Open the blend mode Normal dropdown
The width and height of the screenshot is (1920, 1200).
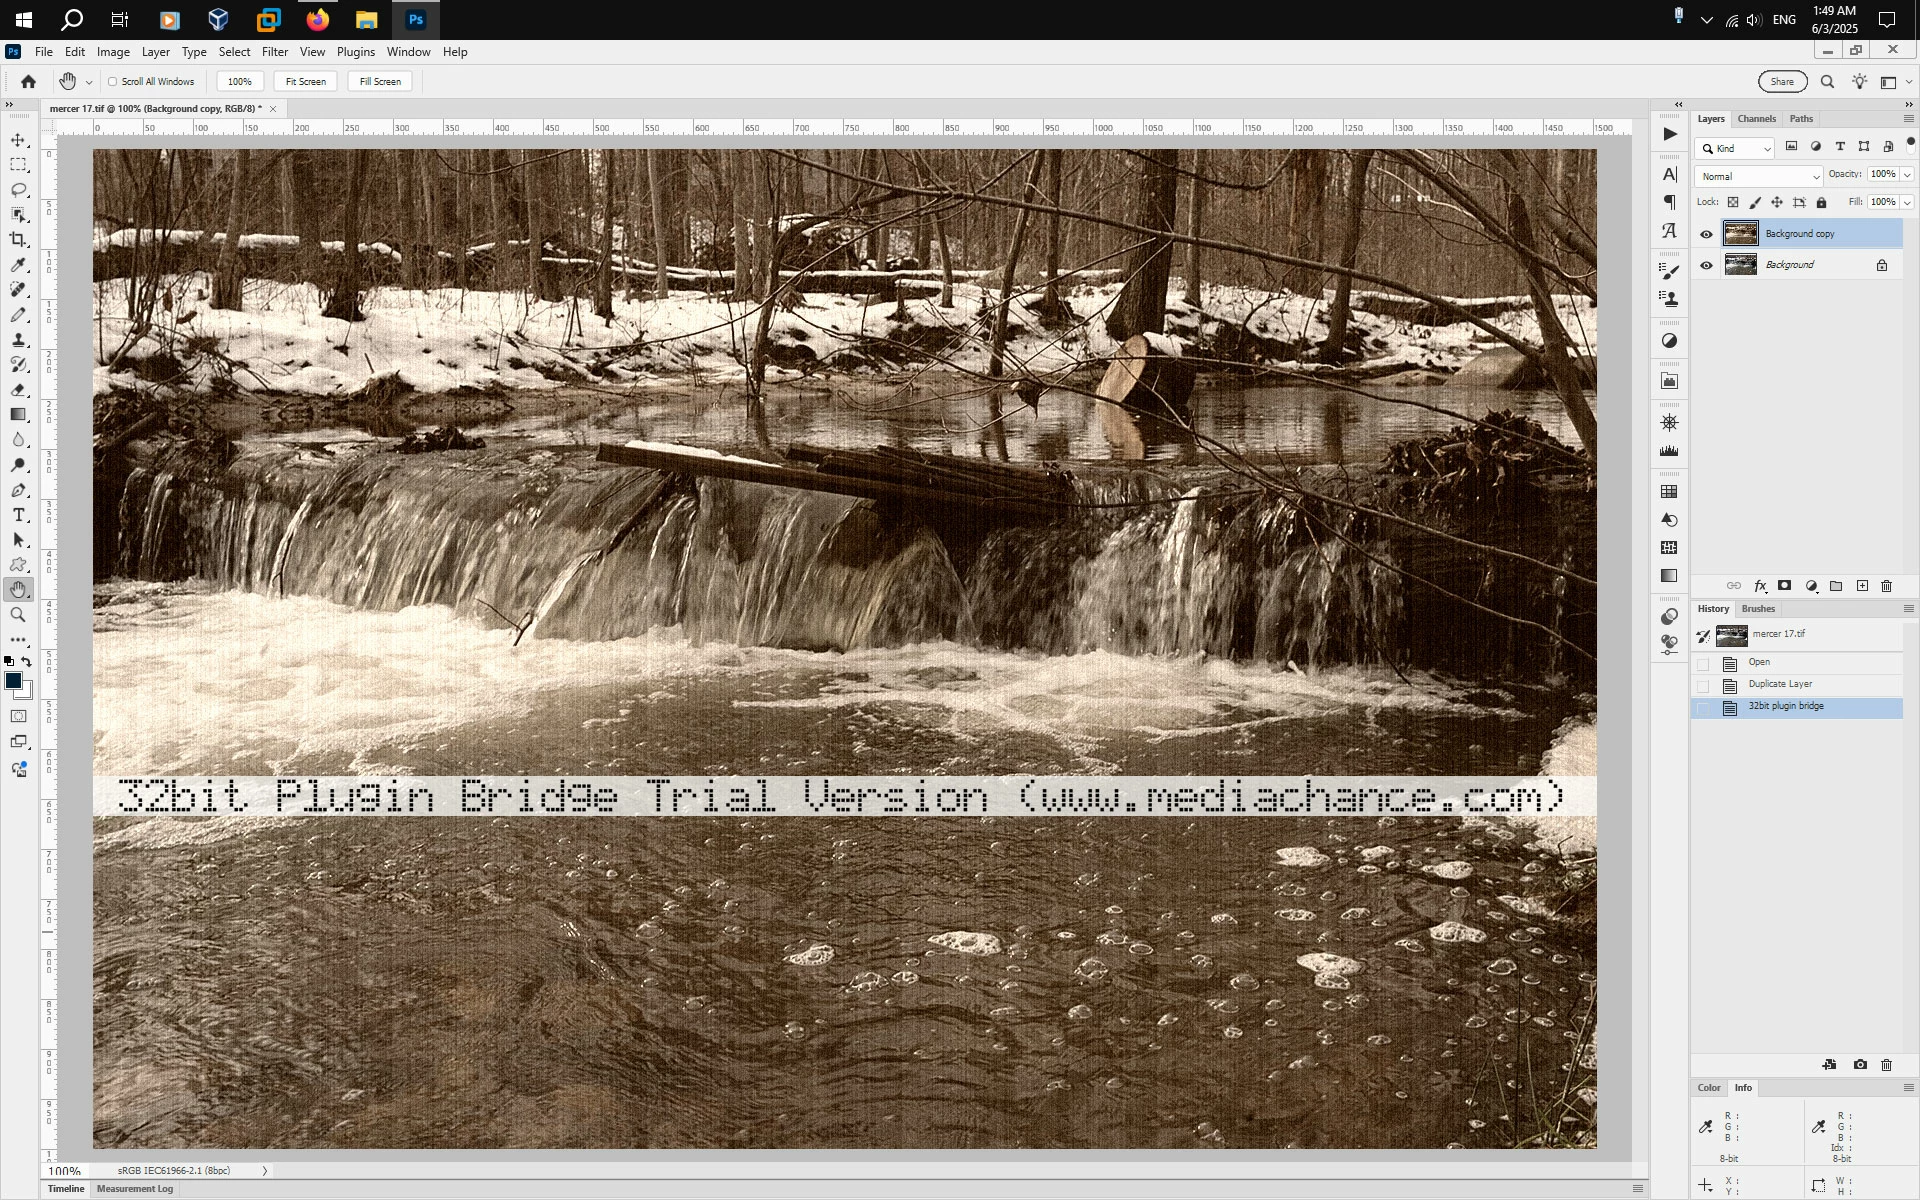[1759, 176]
